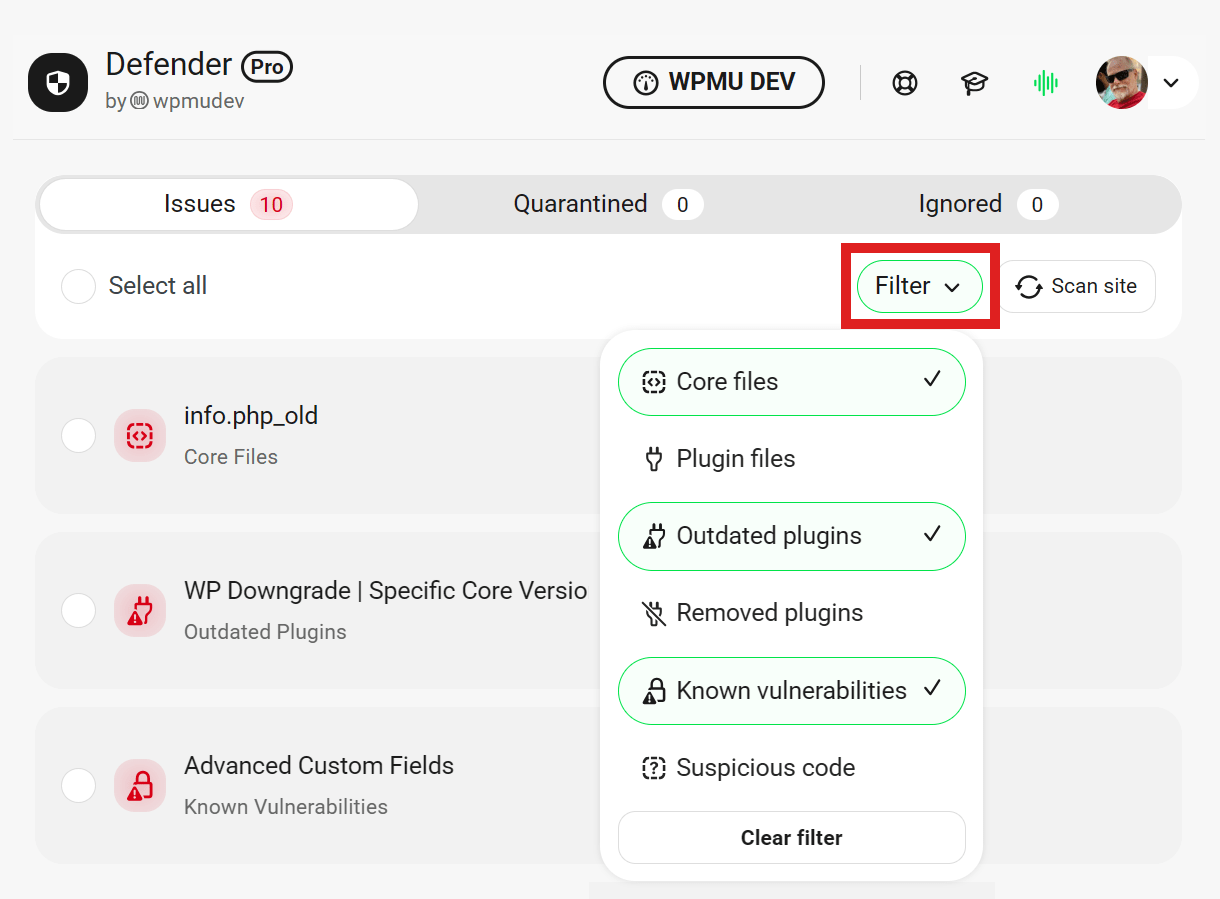Open the Advanced Custom Fields issue title
This screenshot has height=899, width=1220.
pos(319,766)
